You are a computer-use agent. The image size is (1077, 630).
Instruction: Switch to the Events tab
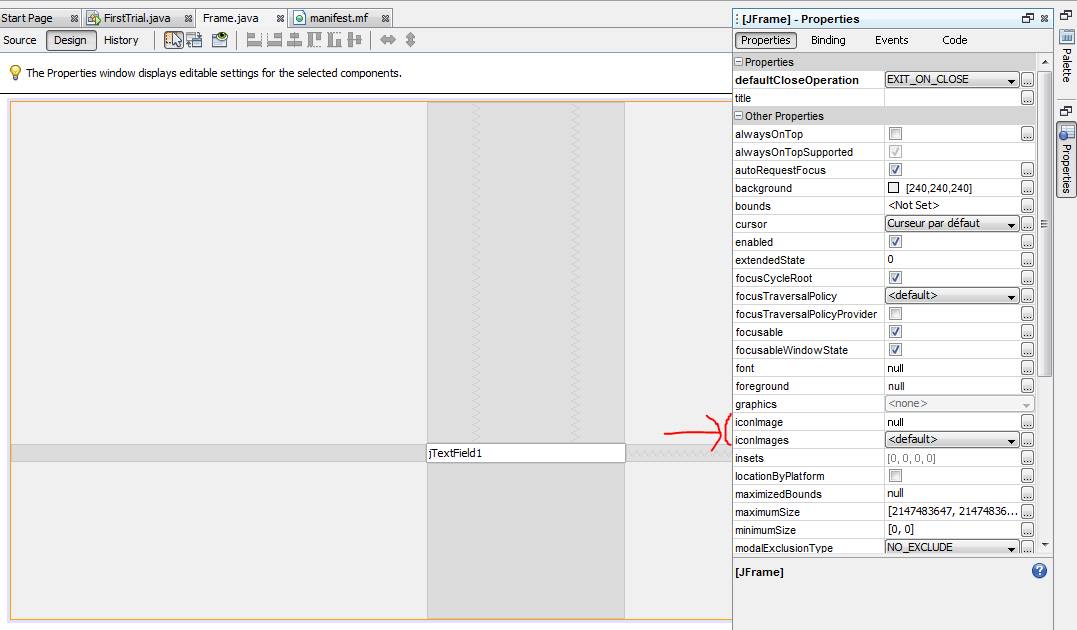coord(891,40)
